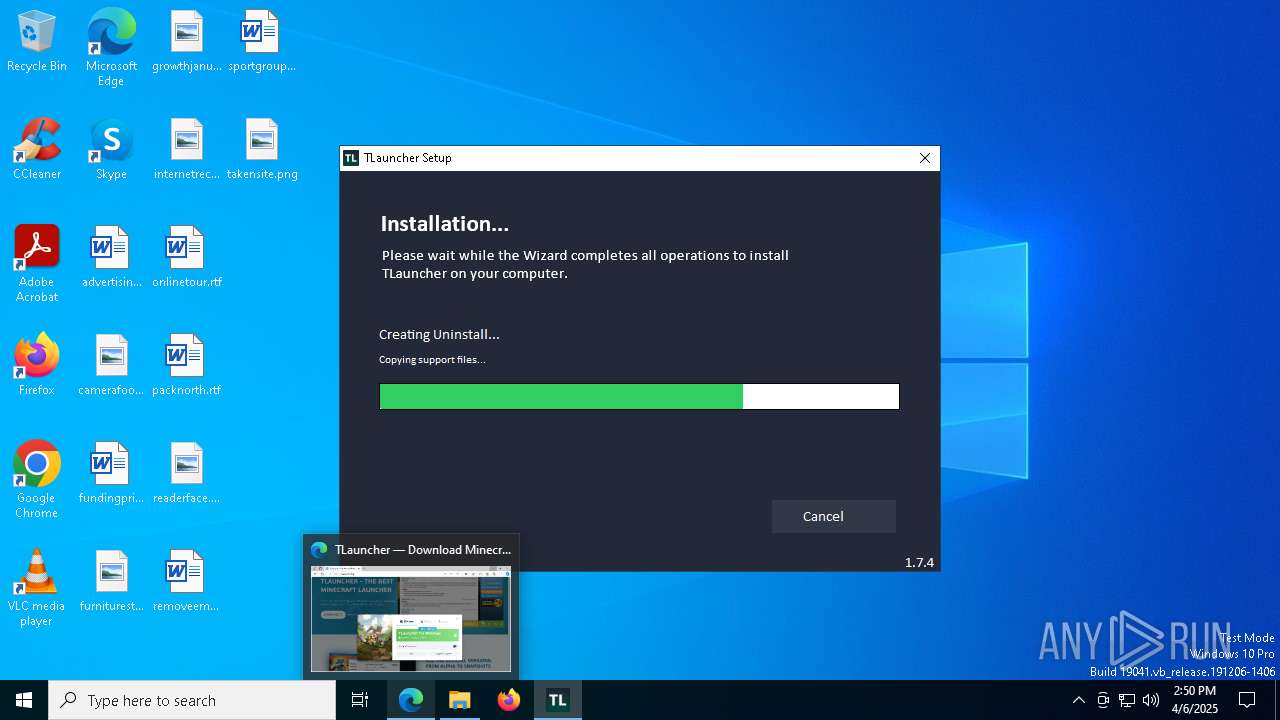Click the TLauncher — Download Minecr... preview title
The height and width of the screenshot is (720, 1280).
point(423,549)
